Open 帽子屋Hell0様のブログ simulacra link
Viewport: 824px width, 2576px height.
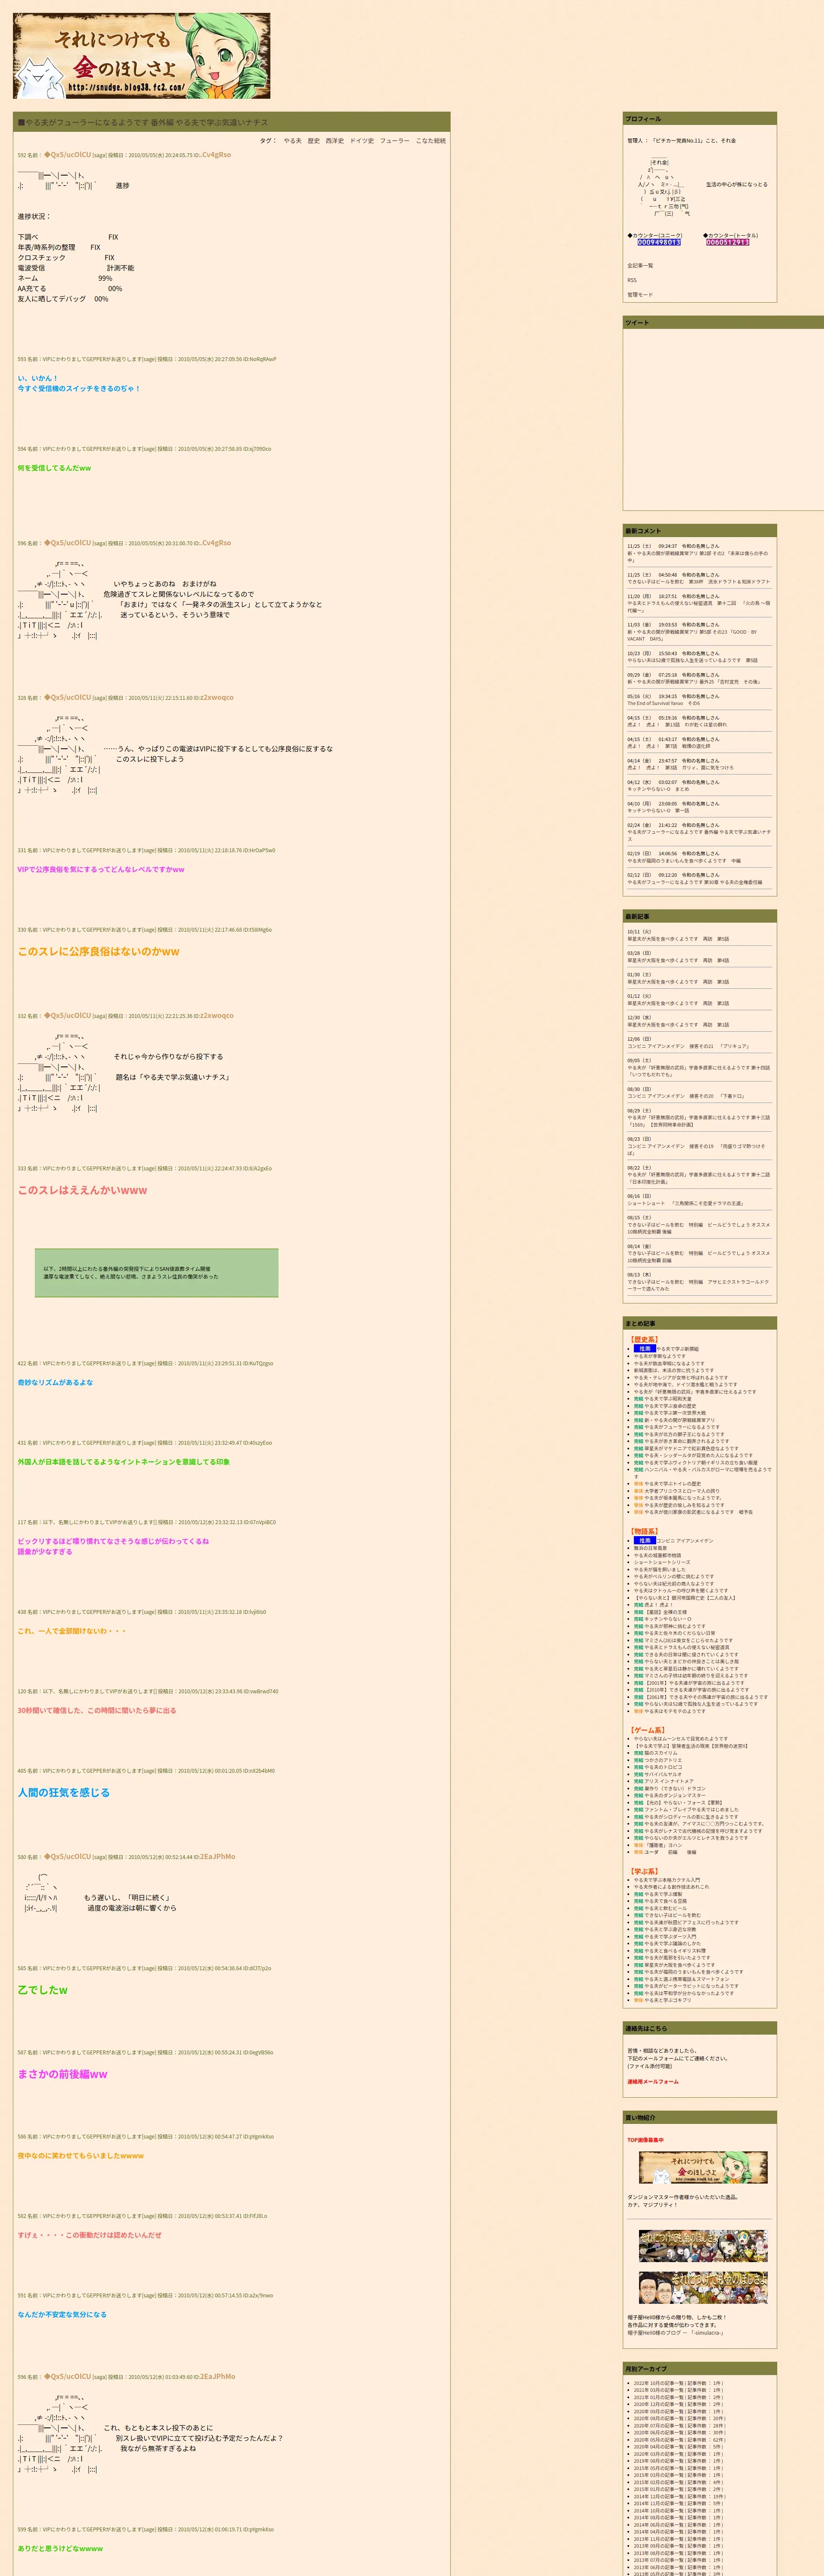point(675,2333)
